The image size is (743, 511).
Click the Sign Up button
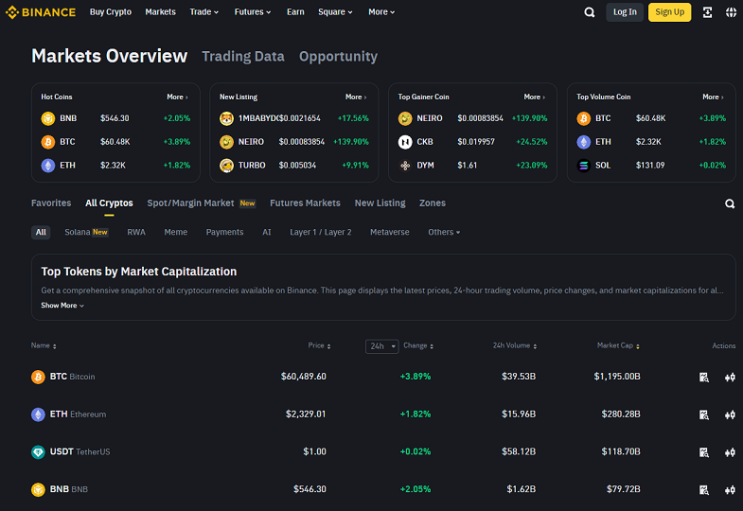click(x=670, y=12)
